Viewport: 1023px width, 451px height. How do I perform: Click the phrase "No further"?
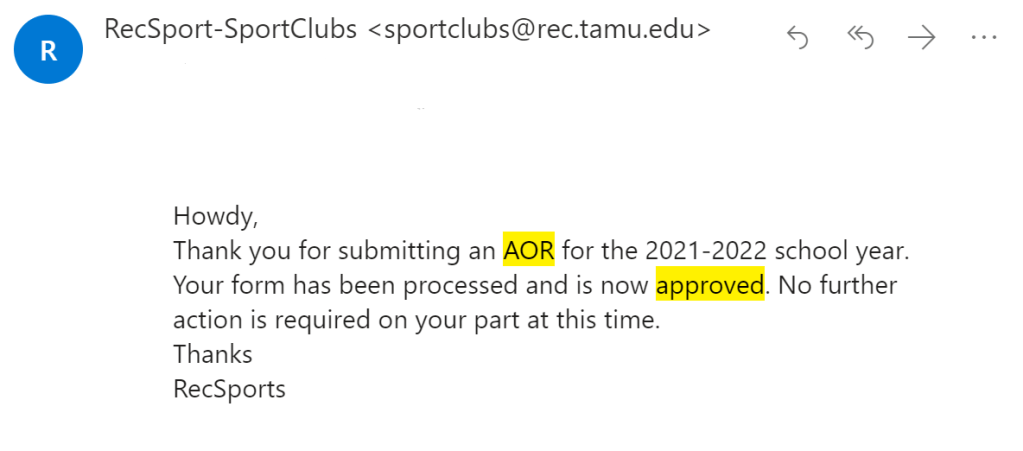(x=838, y=285)
